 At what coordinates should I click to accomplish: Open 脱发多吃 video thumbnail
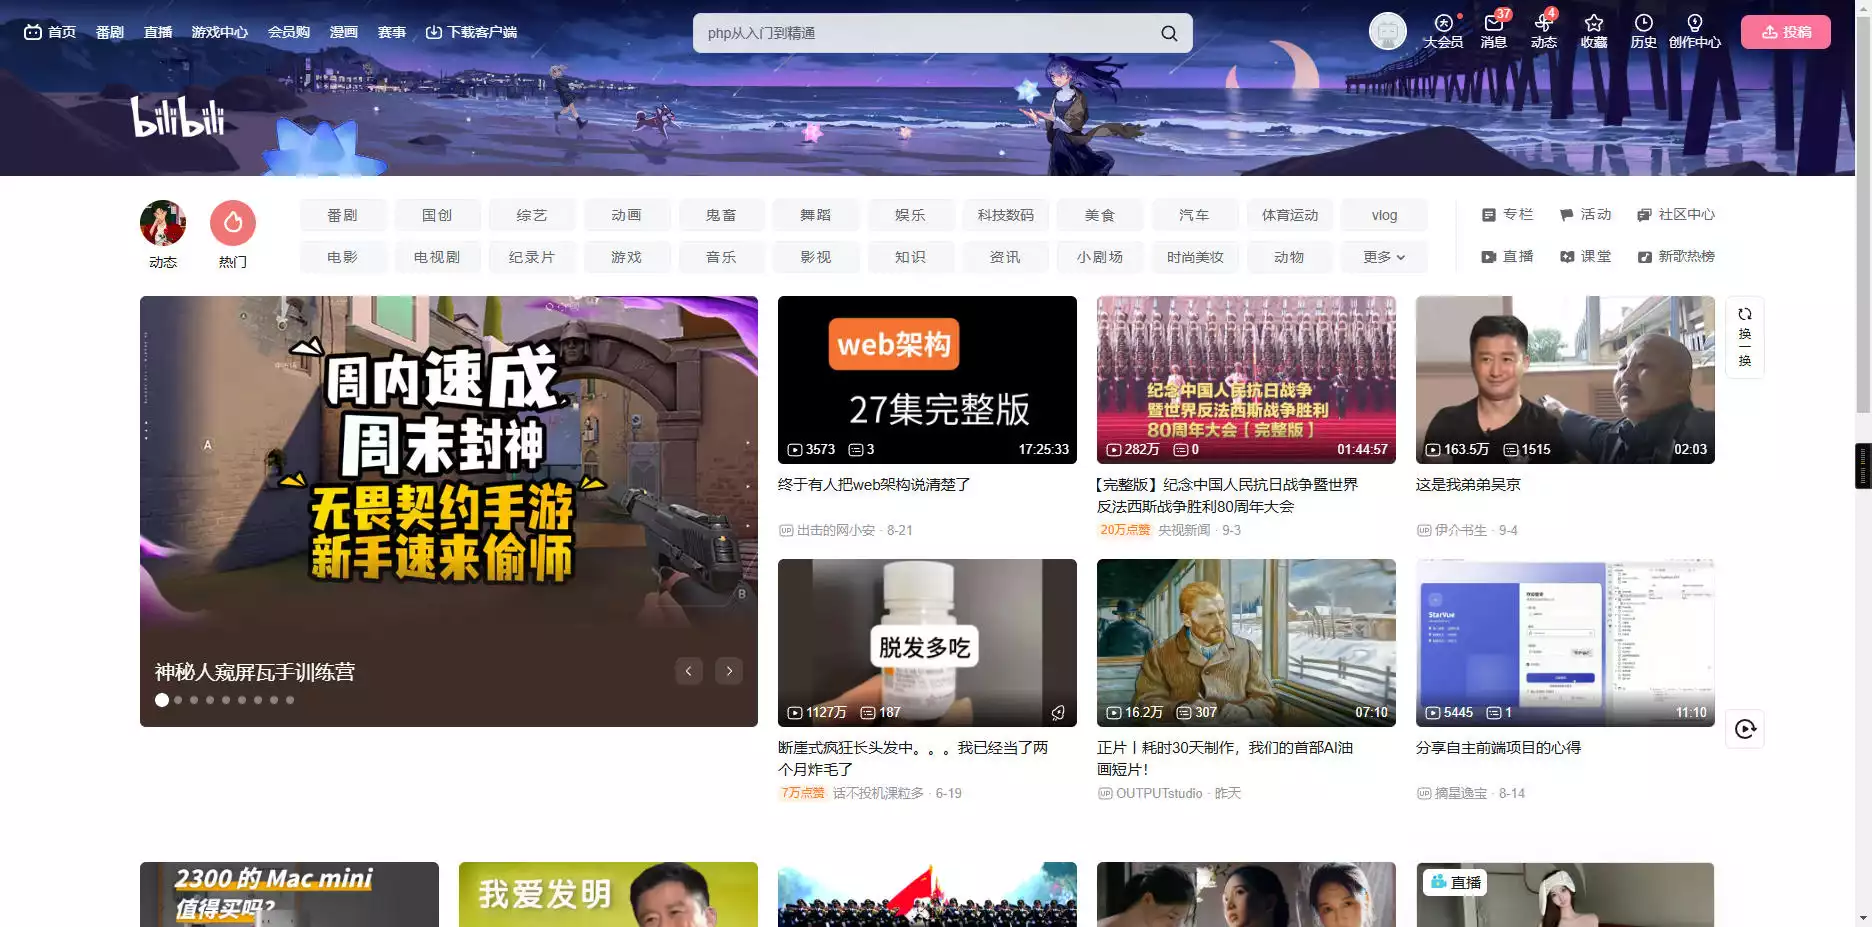click(927, 643)
